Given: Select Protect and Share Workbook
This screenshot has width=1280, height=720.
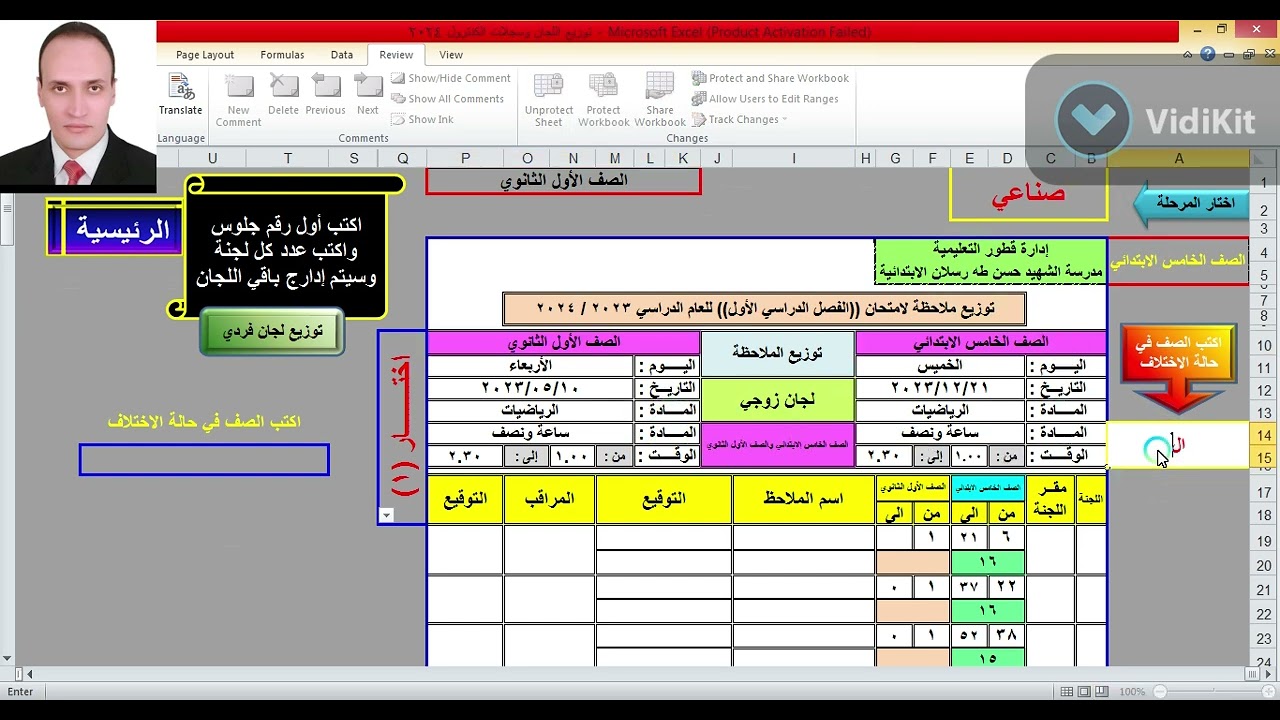Looking at the screenshot, I should (770, 78).
